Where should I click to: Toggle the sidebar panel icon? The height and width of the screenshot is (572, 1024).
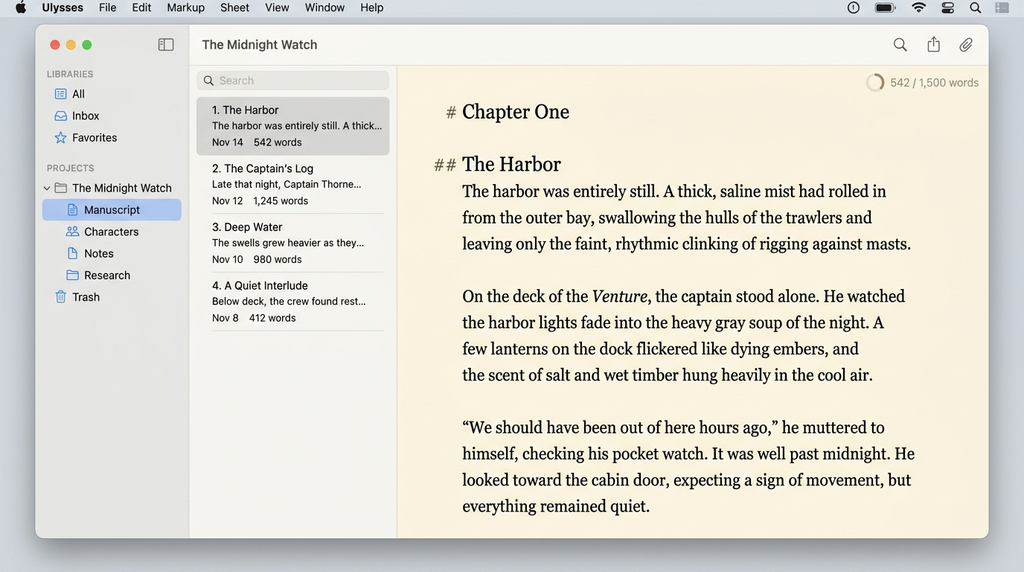tap(166, 44)
